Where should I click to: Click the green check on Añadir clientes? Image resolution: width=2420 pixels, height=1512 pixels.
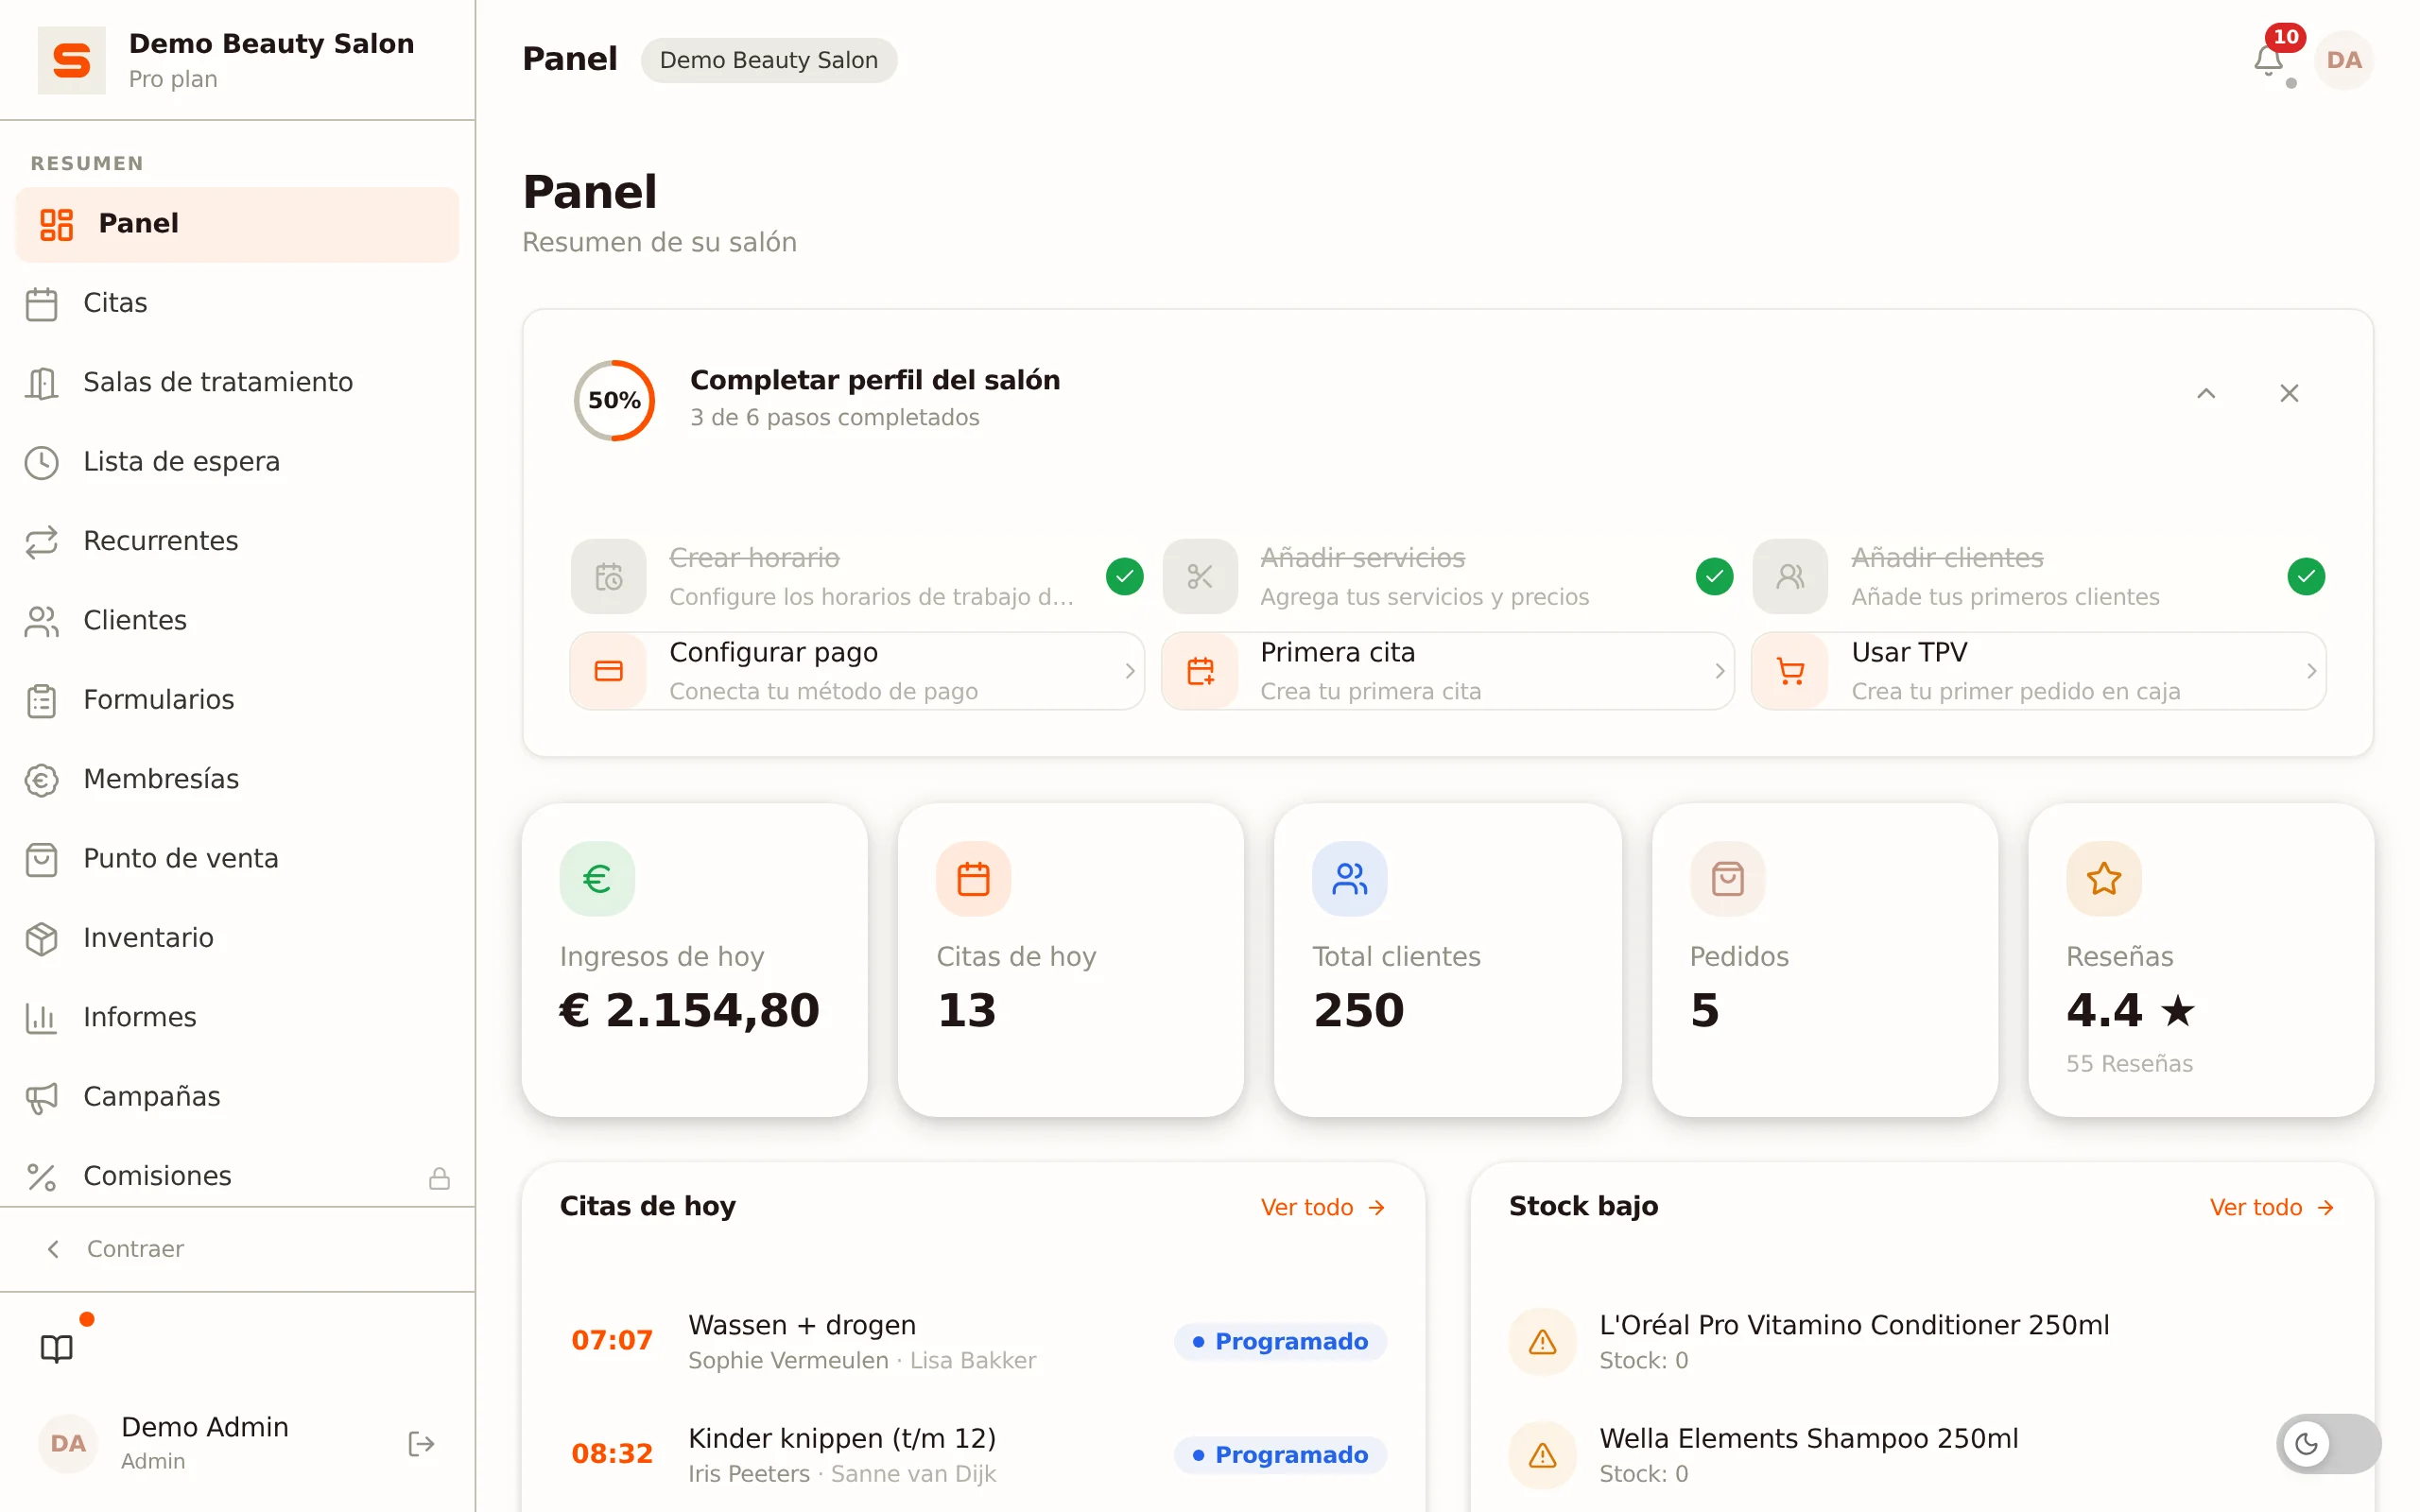point(2305,576)
